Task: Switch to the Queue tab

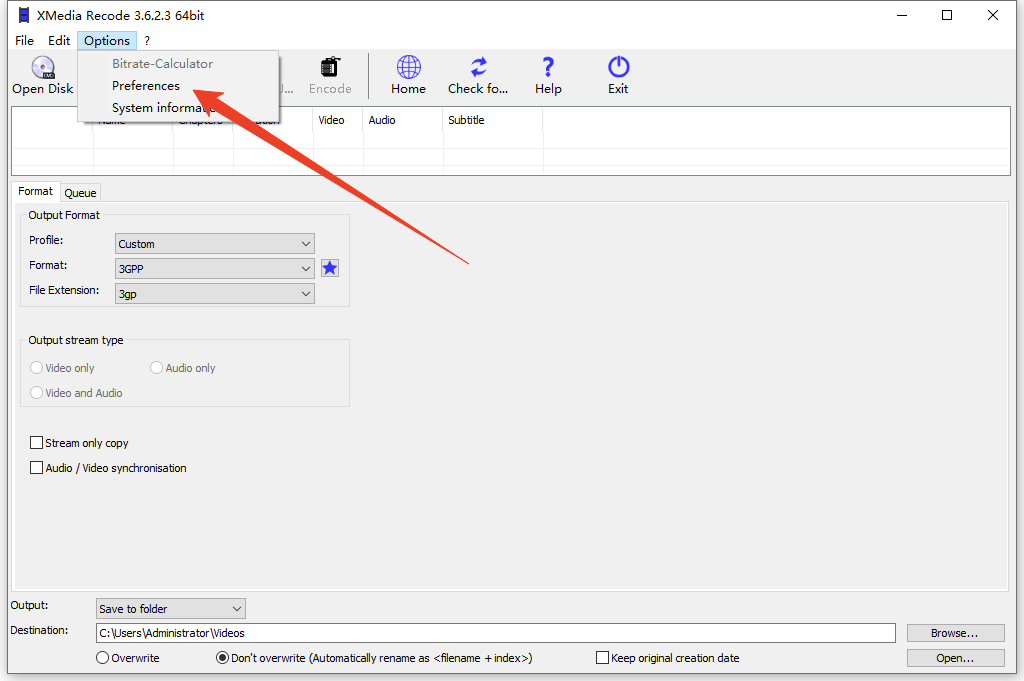Action: pos(80,193)
